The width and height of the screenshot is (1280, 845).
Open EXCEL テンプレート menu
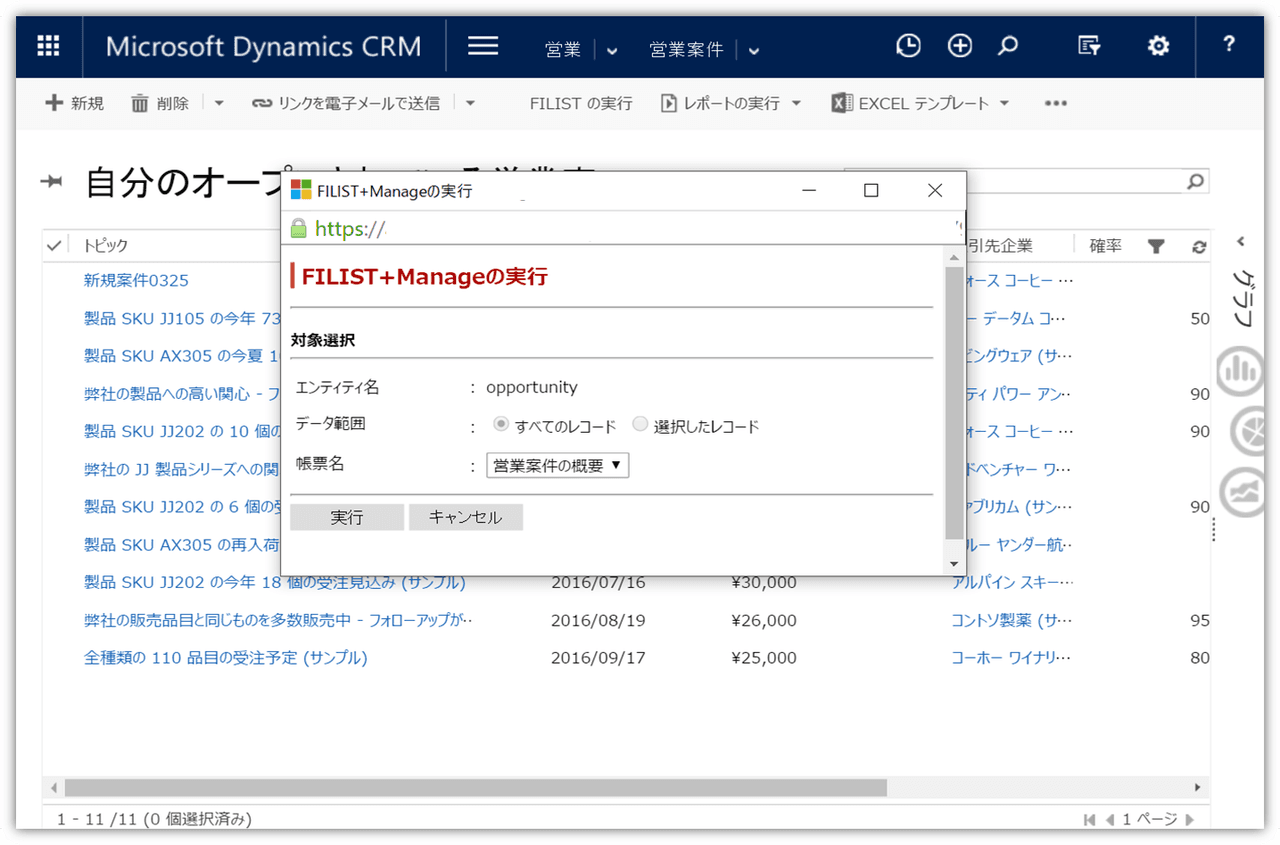point(921,103)
